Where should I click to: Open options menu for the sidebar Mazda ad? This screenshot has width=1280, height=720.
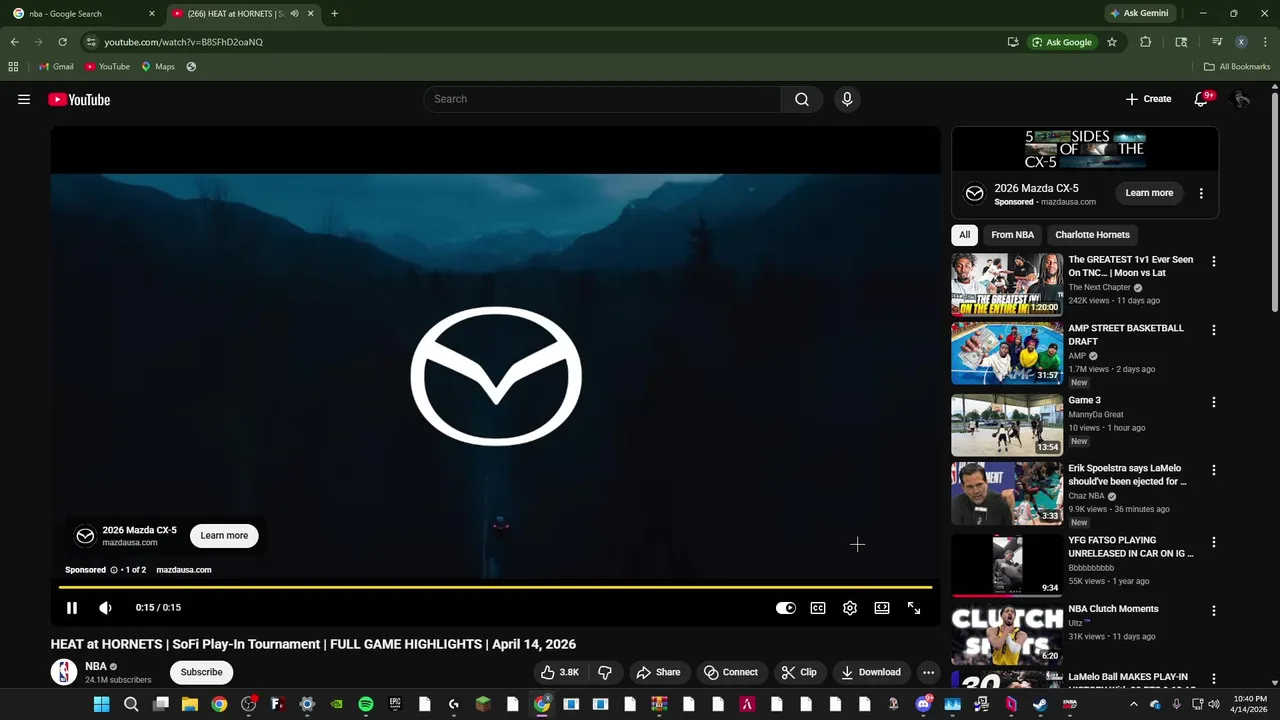[x=1201, y=193]
